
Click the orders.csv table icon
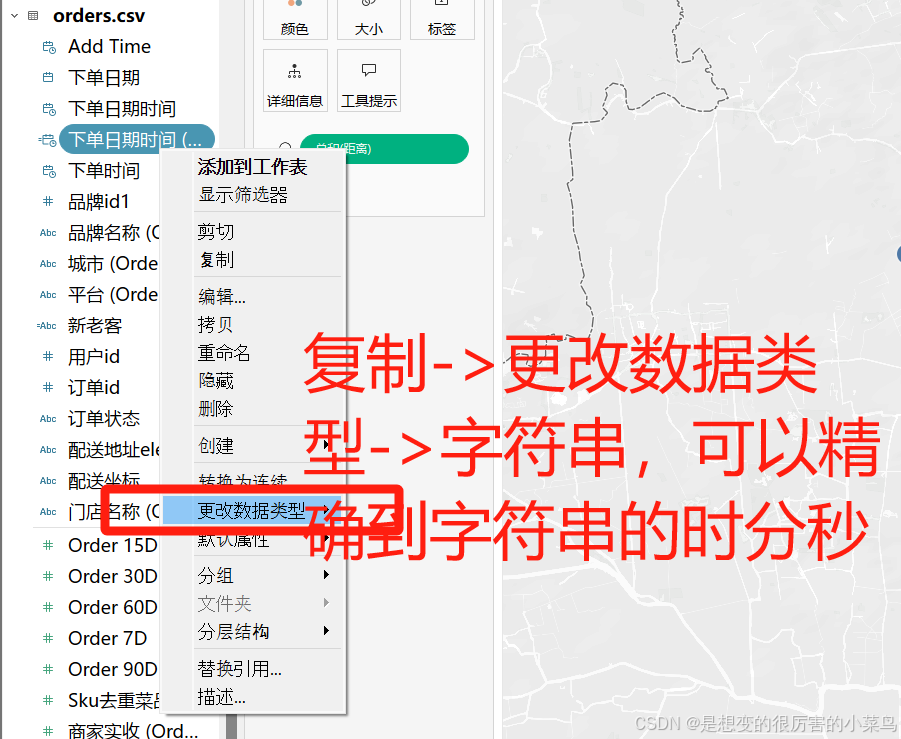point(33,16)
